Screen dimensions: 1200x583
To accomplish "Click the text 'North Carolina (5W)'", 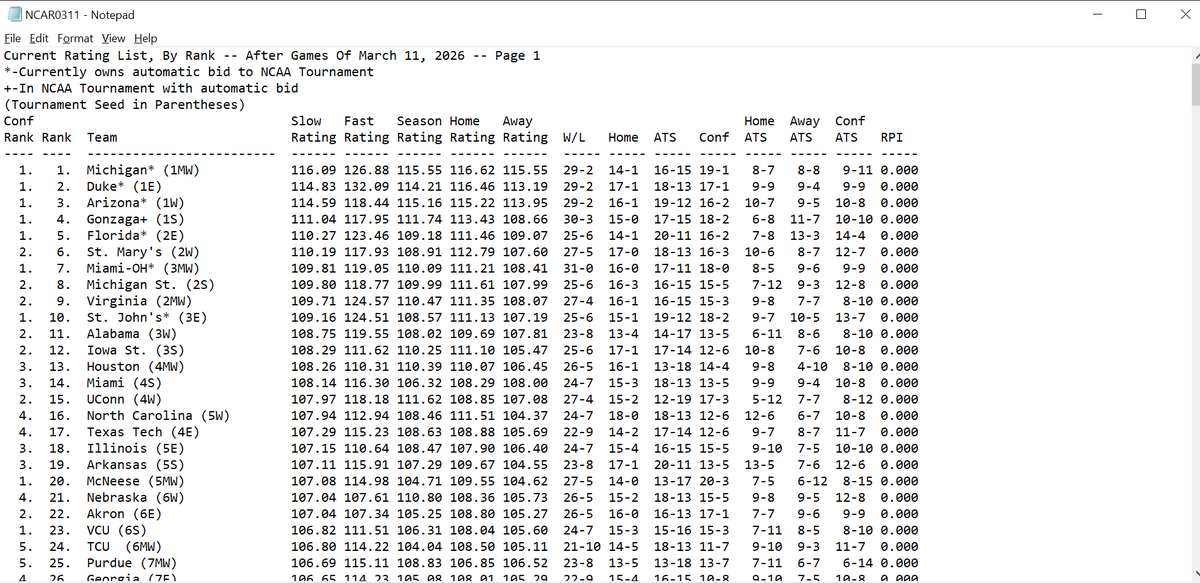I will point(158,415).
